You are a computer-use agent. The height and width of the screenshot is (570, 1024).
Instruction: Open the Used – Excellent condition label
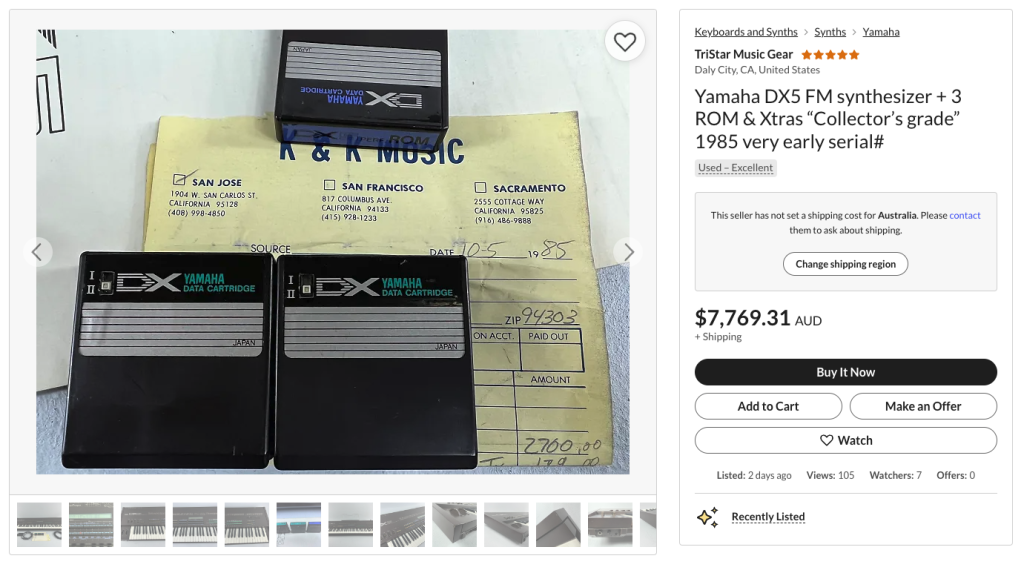pyautogui.click(x=735, y=168)
